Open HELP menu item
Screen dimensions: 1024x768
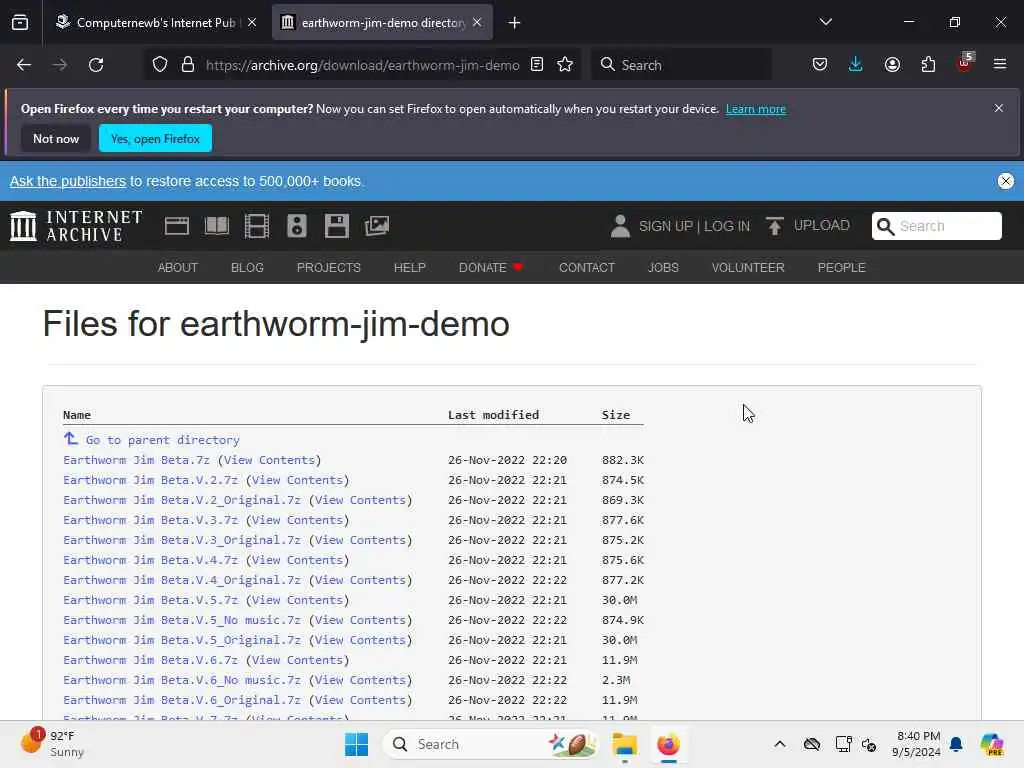pos(409,268)
